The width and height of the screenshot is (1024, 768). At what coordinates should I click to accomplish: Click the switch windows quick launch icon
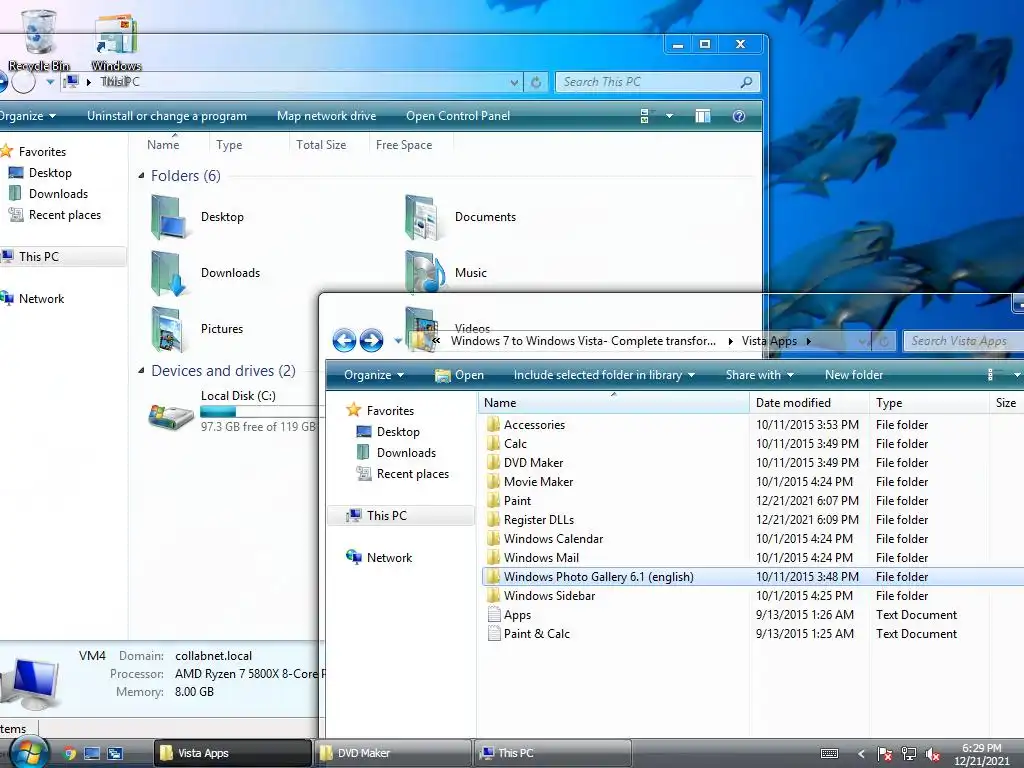click(115, 754)
